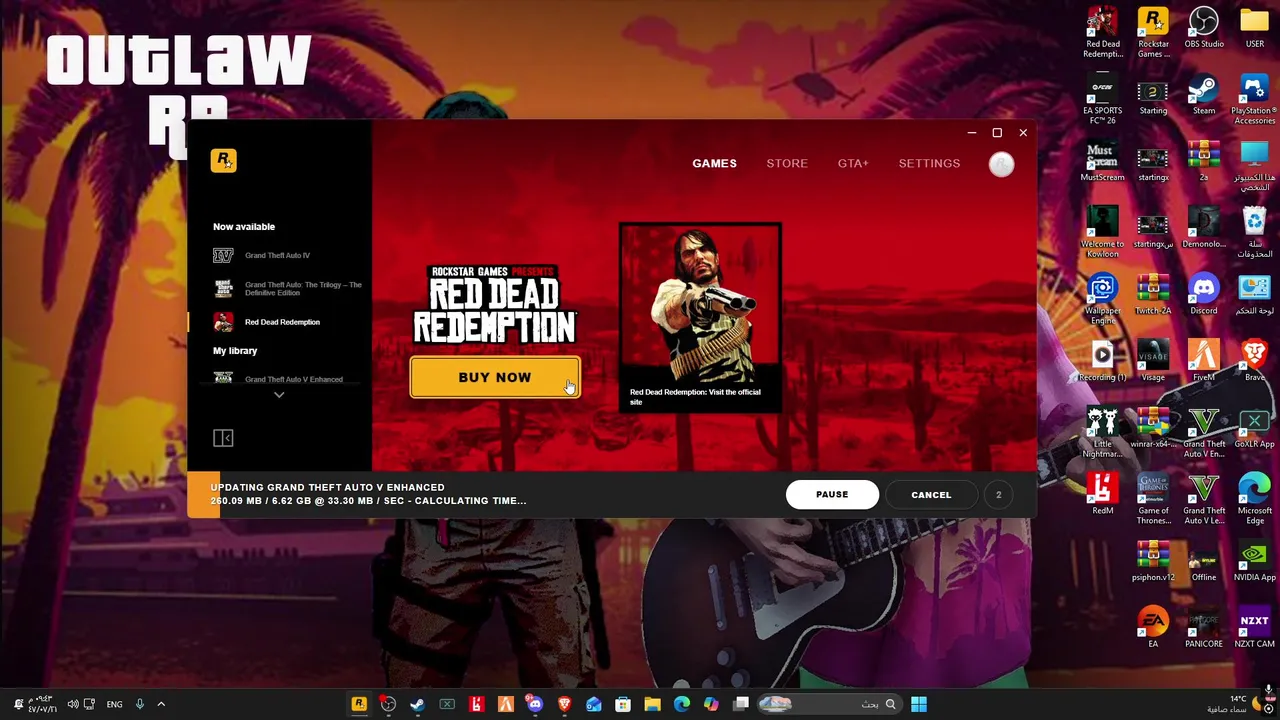Open the profile avatar menu
This screenshot has height=720, width=1280.
pos(1001,164)
